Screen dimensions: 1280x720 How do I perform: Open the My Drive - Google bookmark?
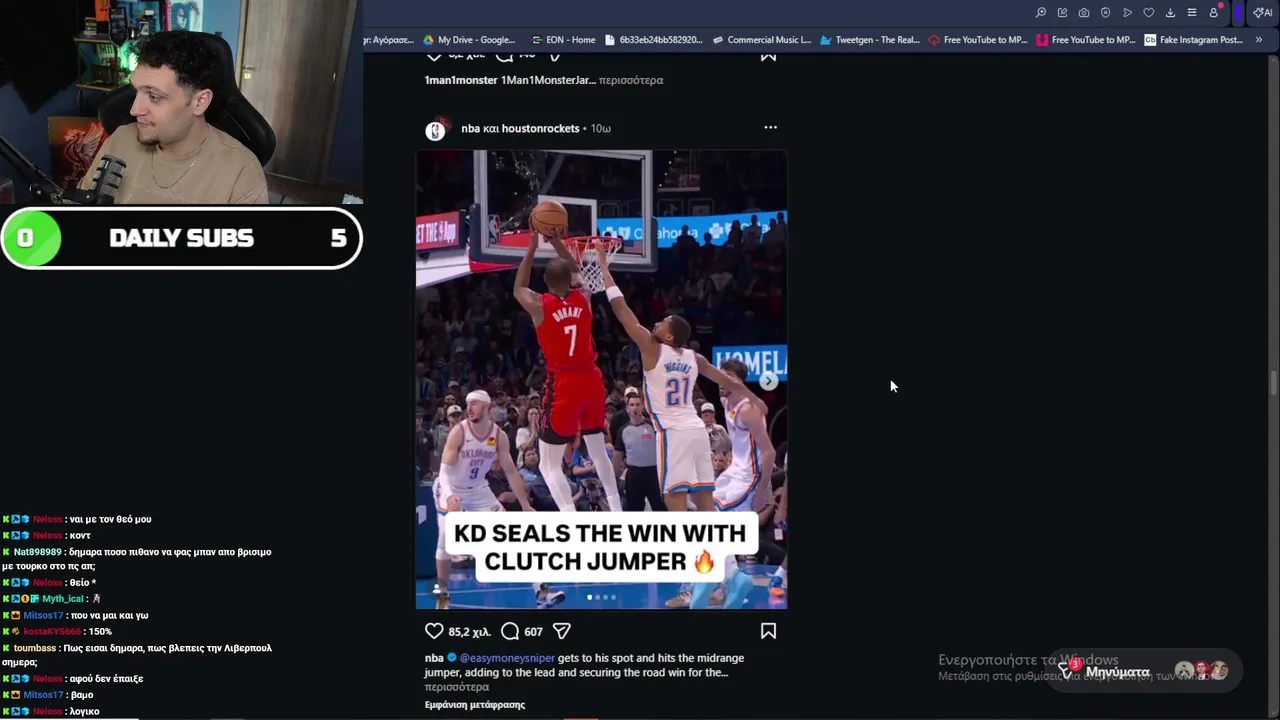(469, 40)
